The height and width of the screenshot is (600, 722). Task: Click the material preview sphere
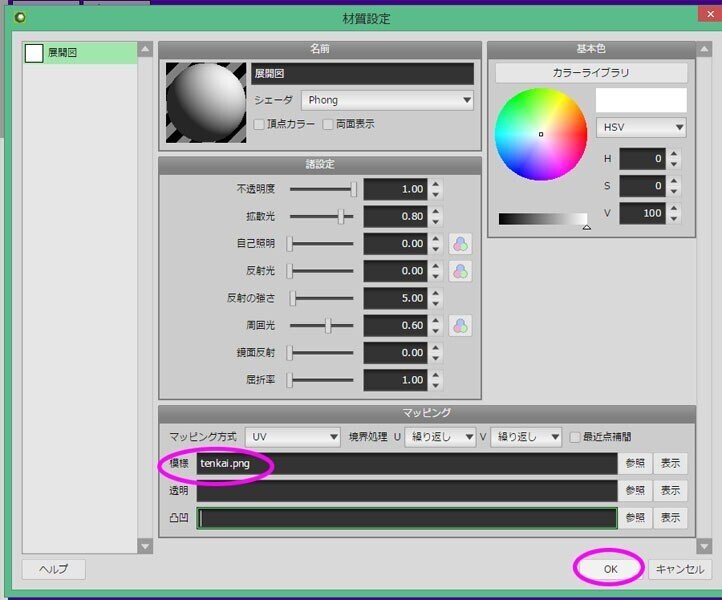[206, 102]
